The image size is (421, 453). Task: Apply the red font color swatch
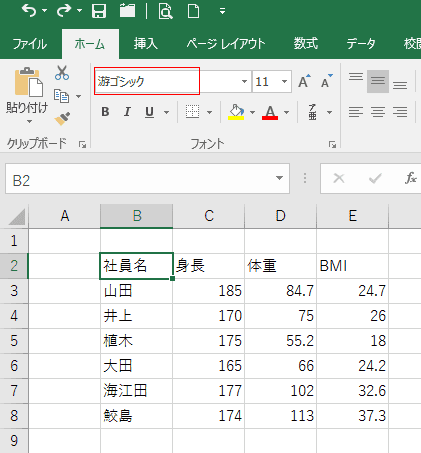coord(270,112)
